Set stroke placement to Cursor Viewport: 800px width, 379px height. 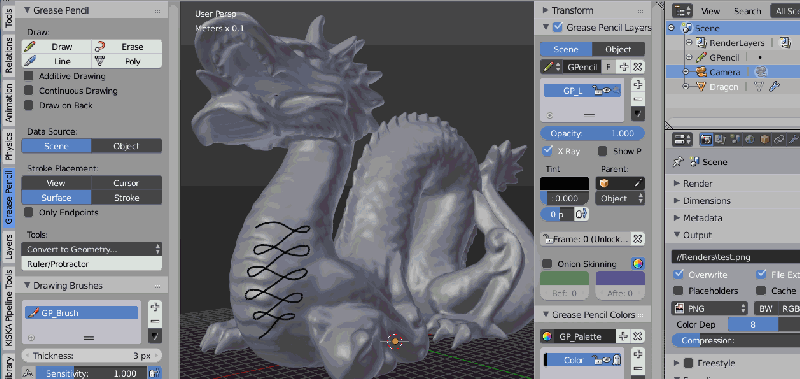[x=127, y=183]
